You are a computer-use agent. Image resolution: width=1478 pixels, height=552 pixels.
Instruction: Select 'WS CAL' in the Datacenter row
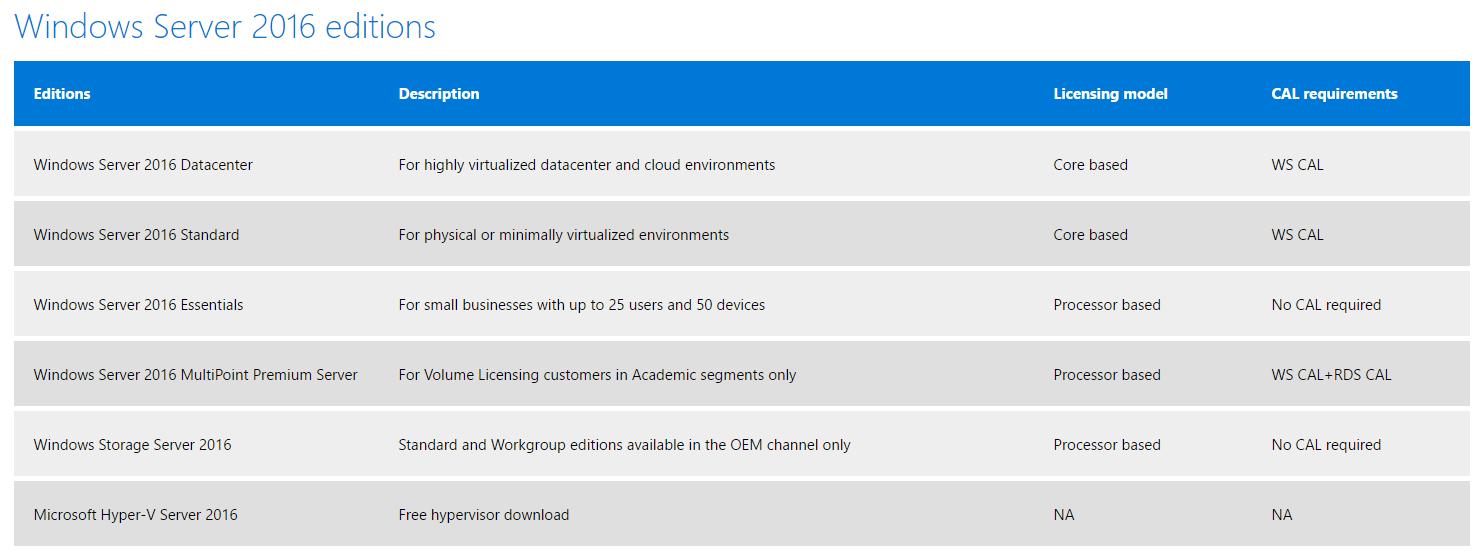(x=1297, y=165)
